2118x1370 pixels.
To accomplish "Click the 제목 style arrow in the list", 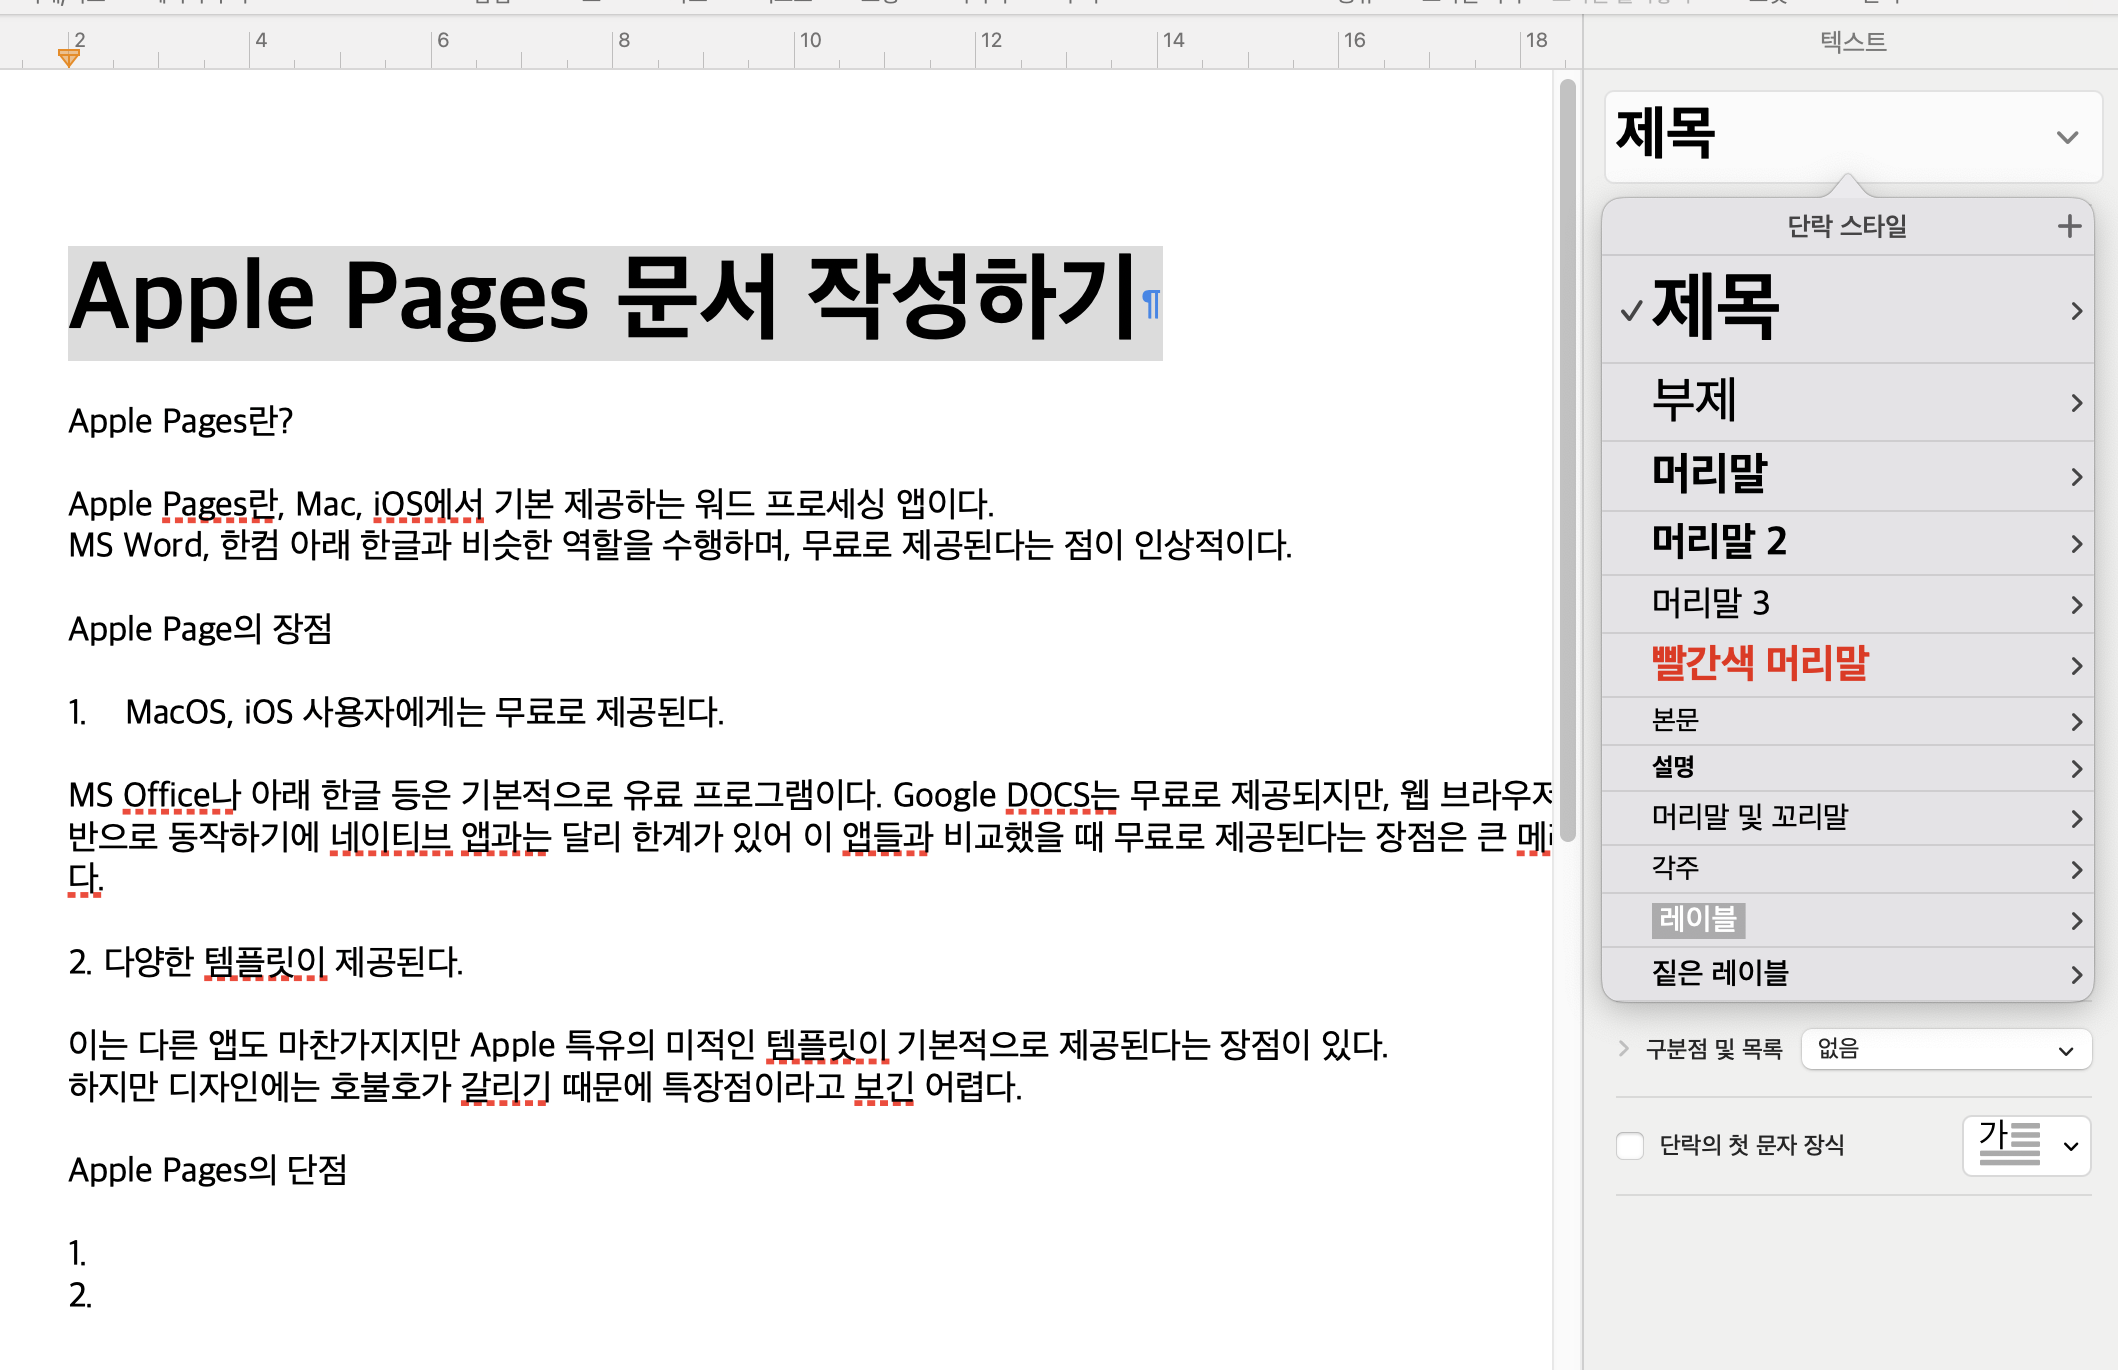I will tap(2076, 311).
